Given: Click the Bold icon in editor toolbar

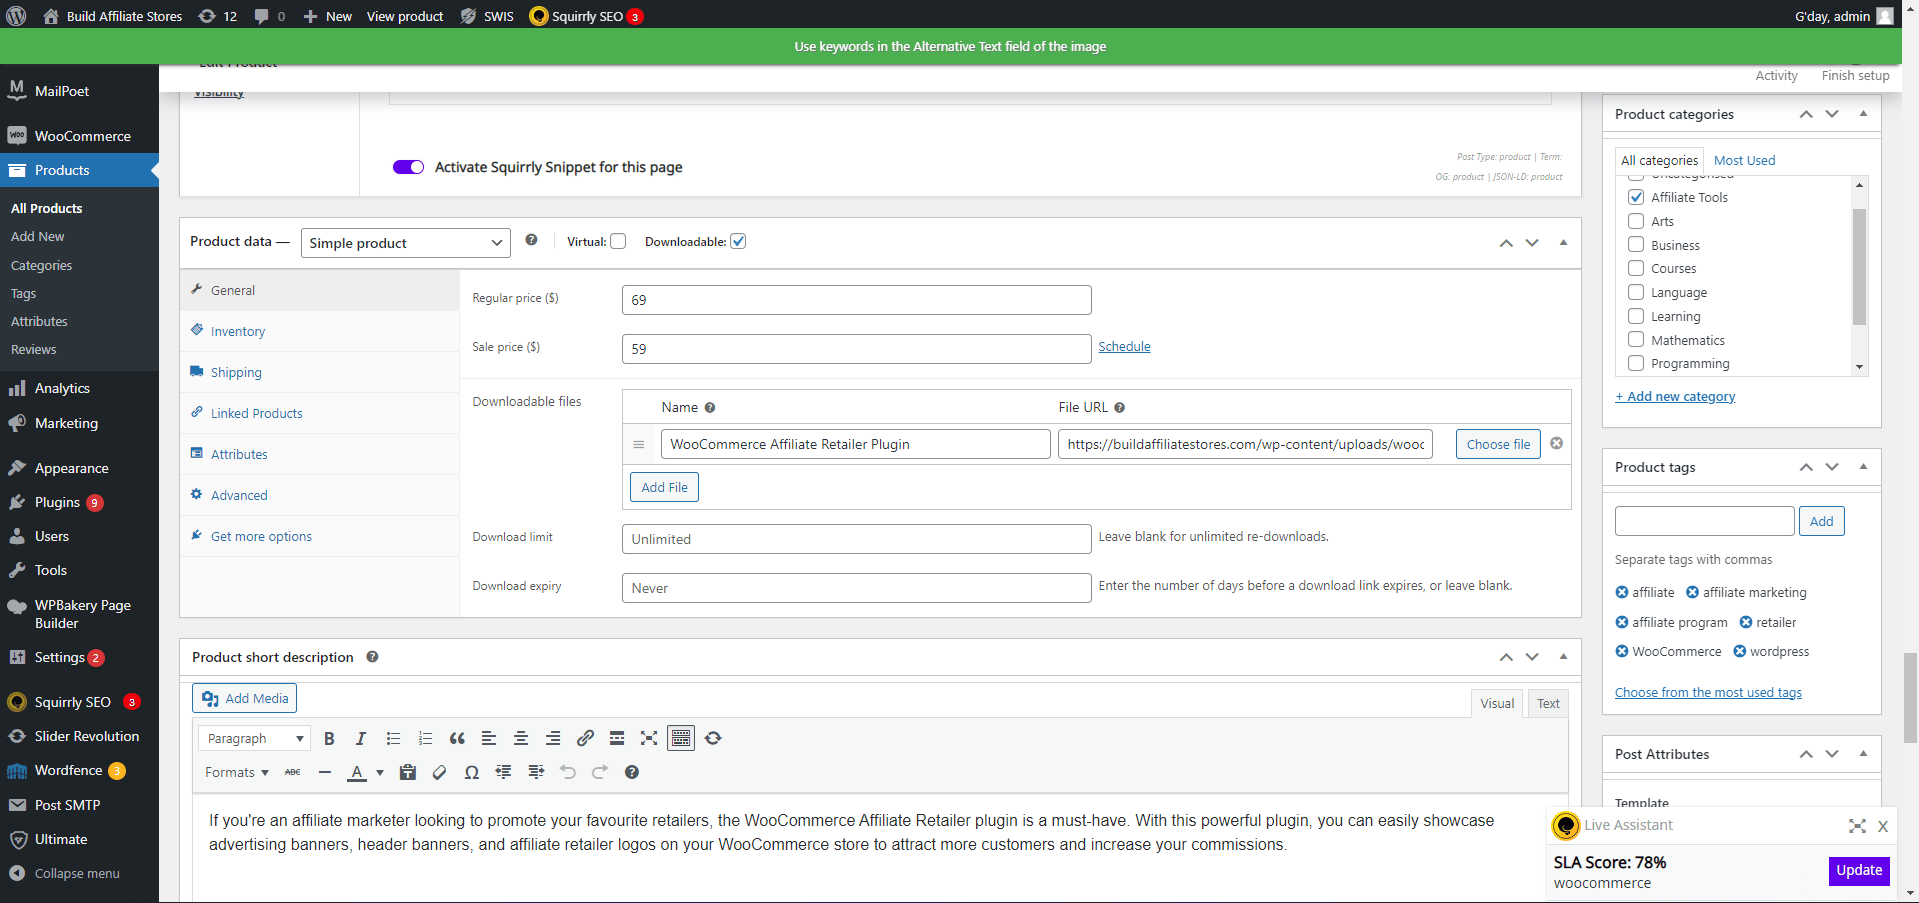Looking at the screenshot, I should (329, 739).
